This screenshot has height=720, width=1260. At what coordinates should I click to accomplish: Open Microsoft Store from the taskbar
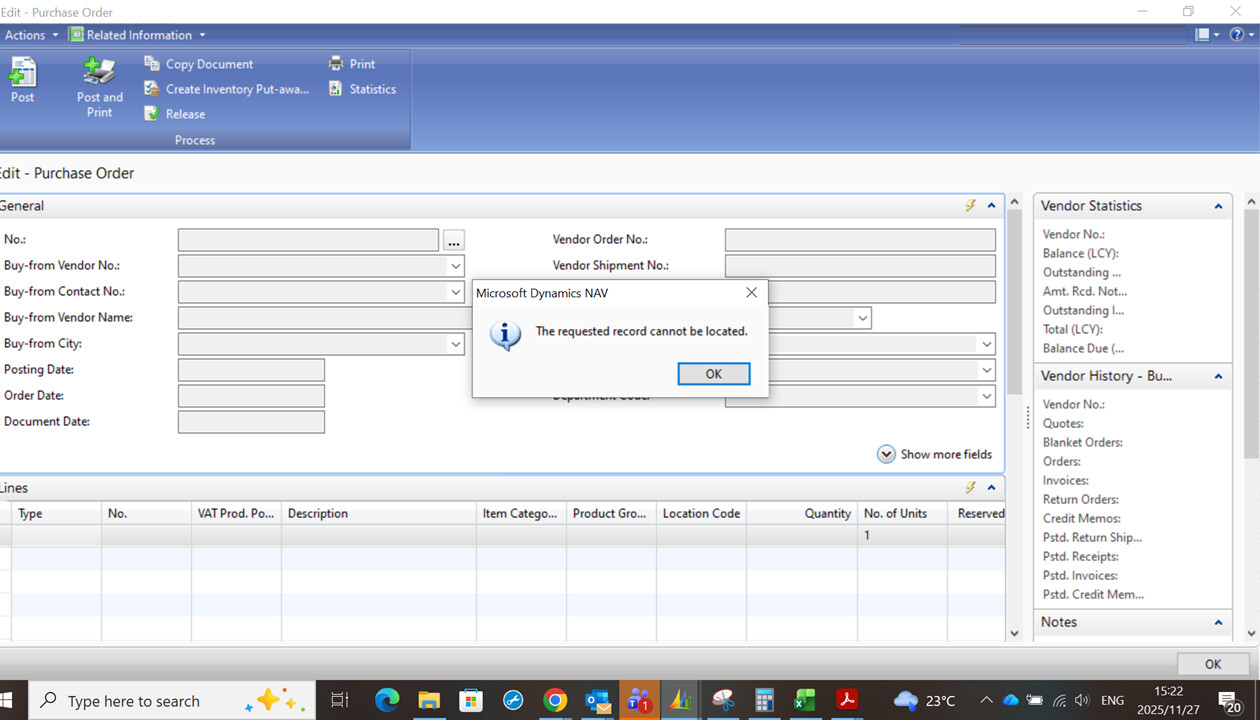pos(471,700)
